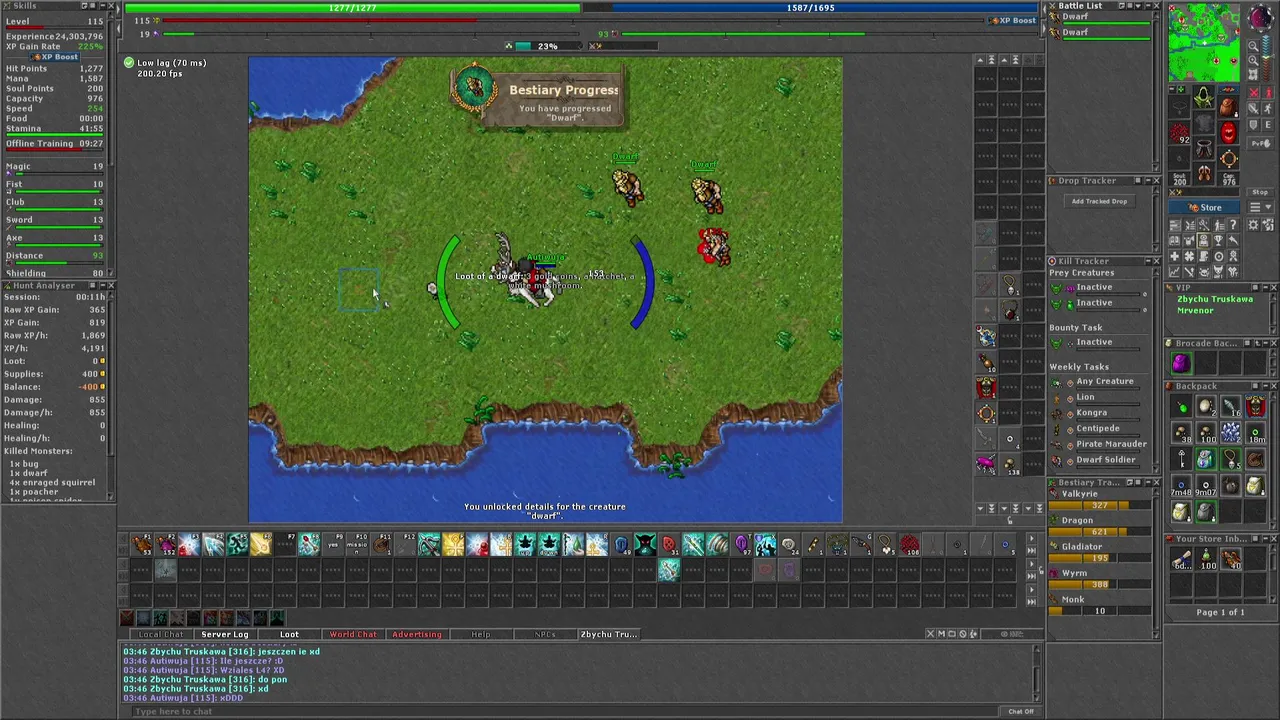Viewport: 1280px width, 720px height.
Task: Open the trophy icon in the button grid
Action: (x=1218, y=240)
